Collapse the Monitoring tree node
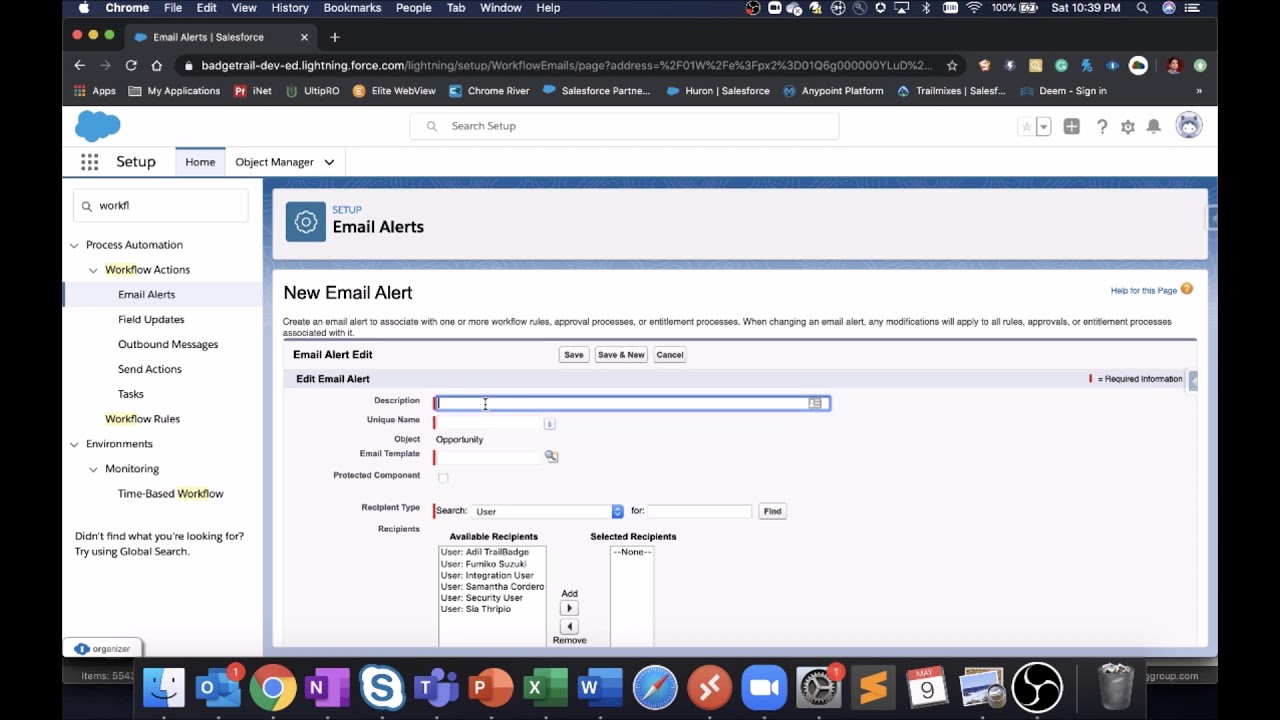Screen dimensions: 1280x720 (x=93, y=469)
